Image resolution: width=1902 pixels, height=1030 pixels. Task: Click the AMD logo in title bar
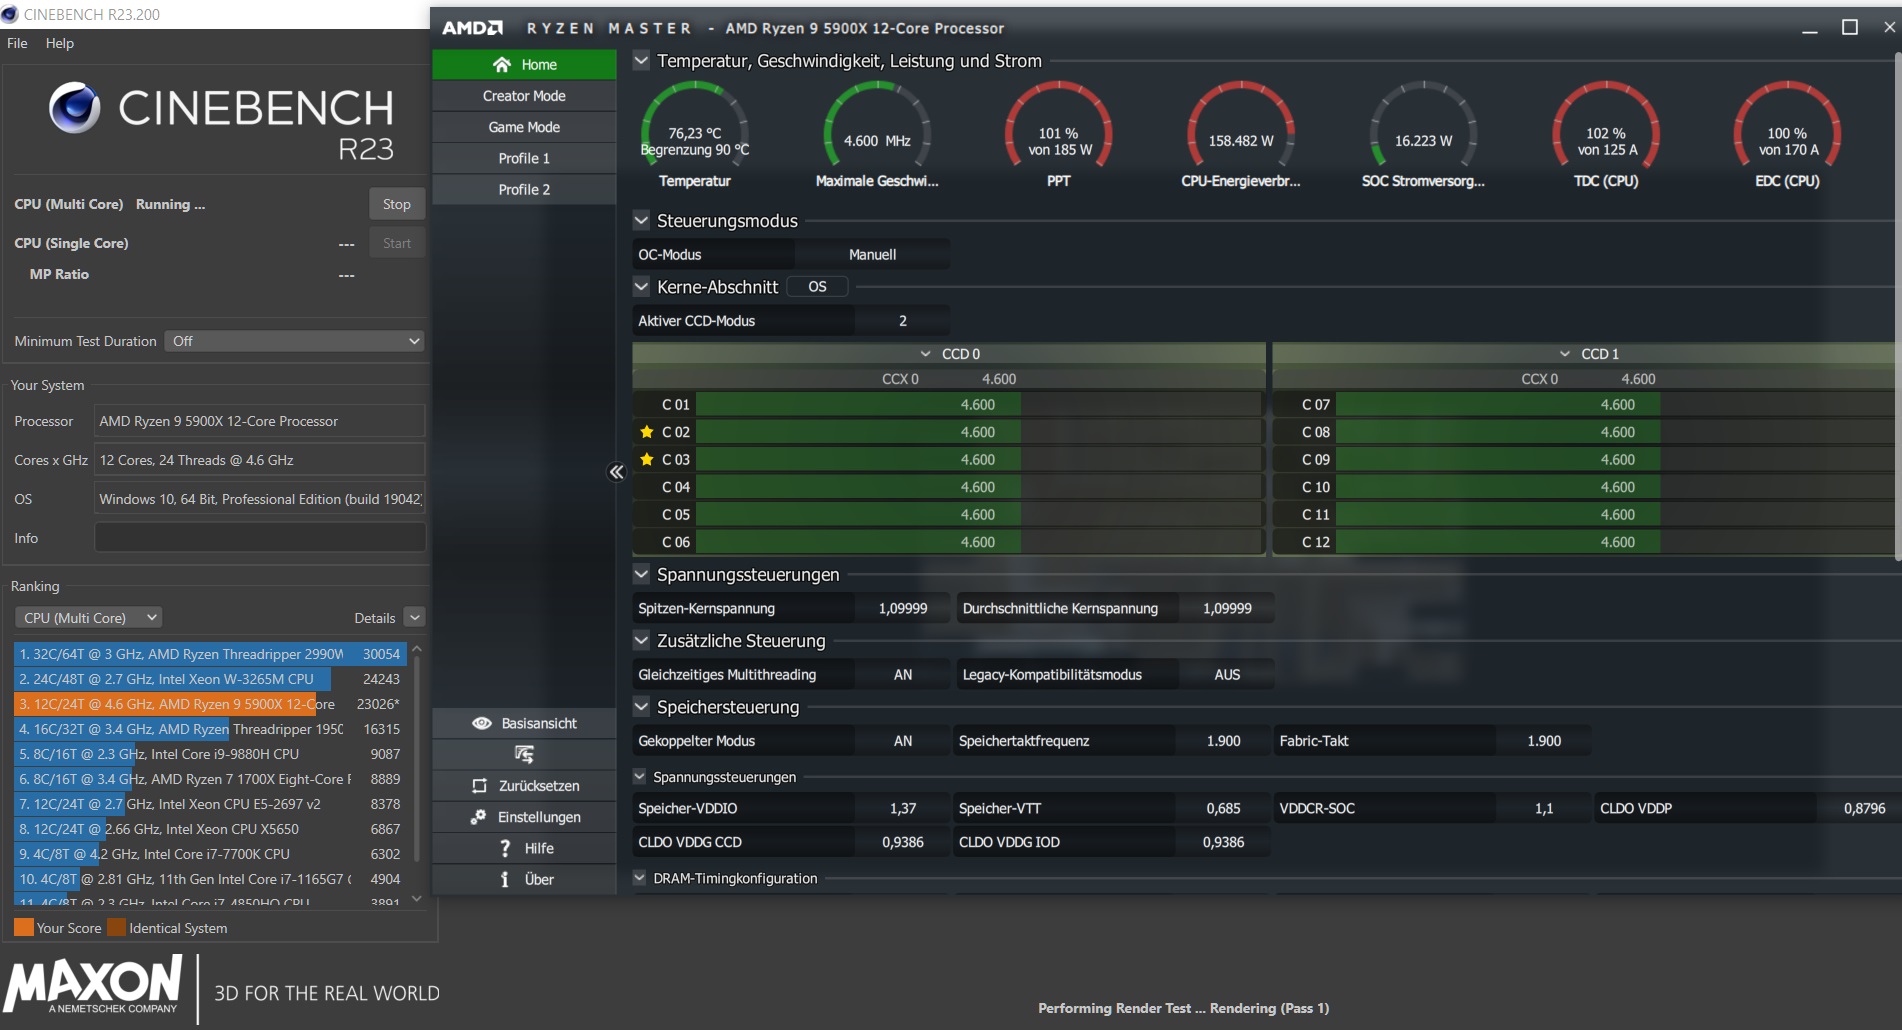[472, 28]
